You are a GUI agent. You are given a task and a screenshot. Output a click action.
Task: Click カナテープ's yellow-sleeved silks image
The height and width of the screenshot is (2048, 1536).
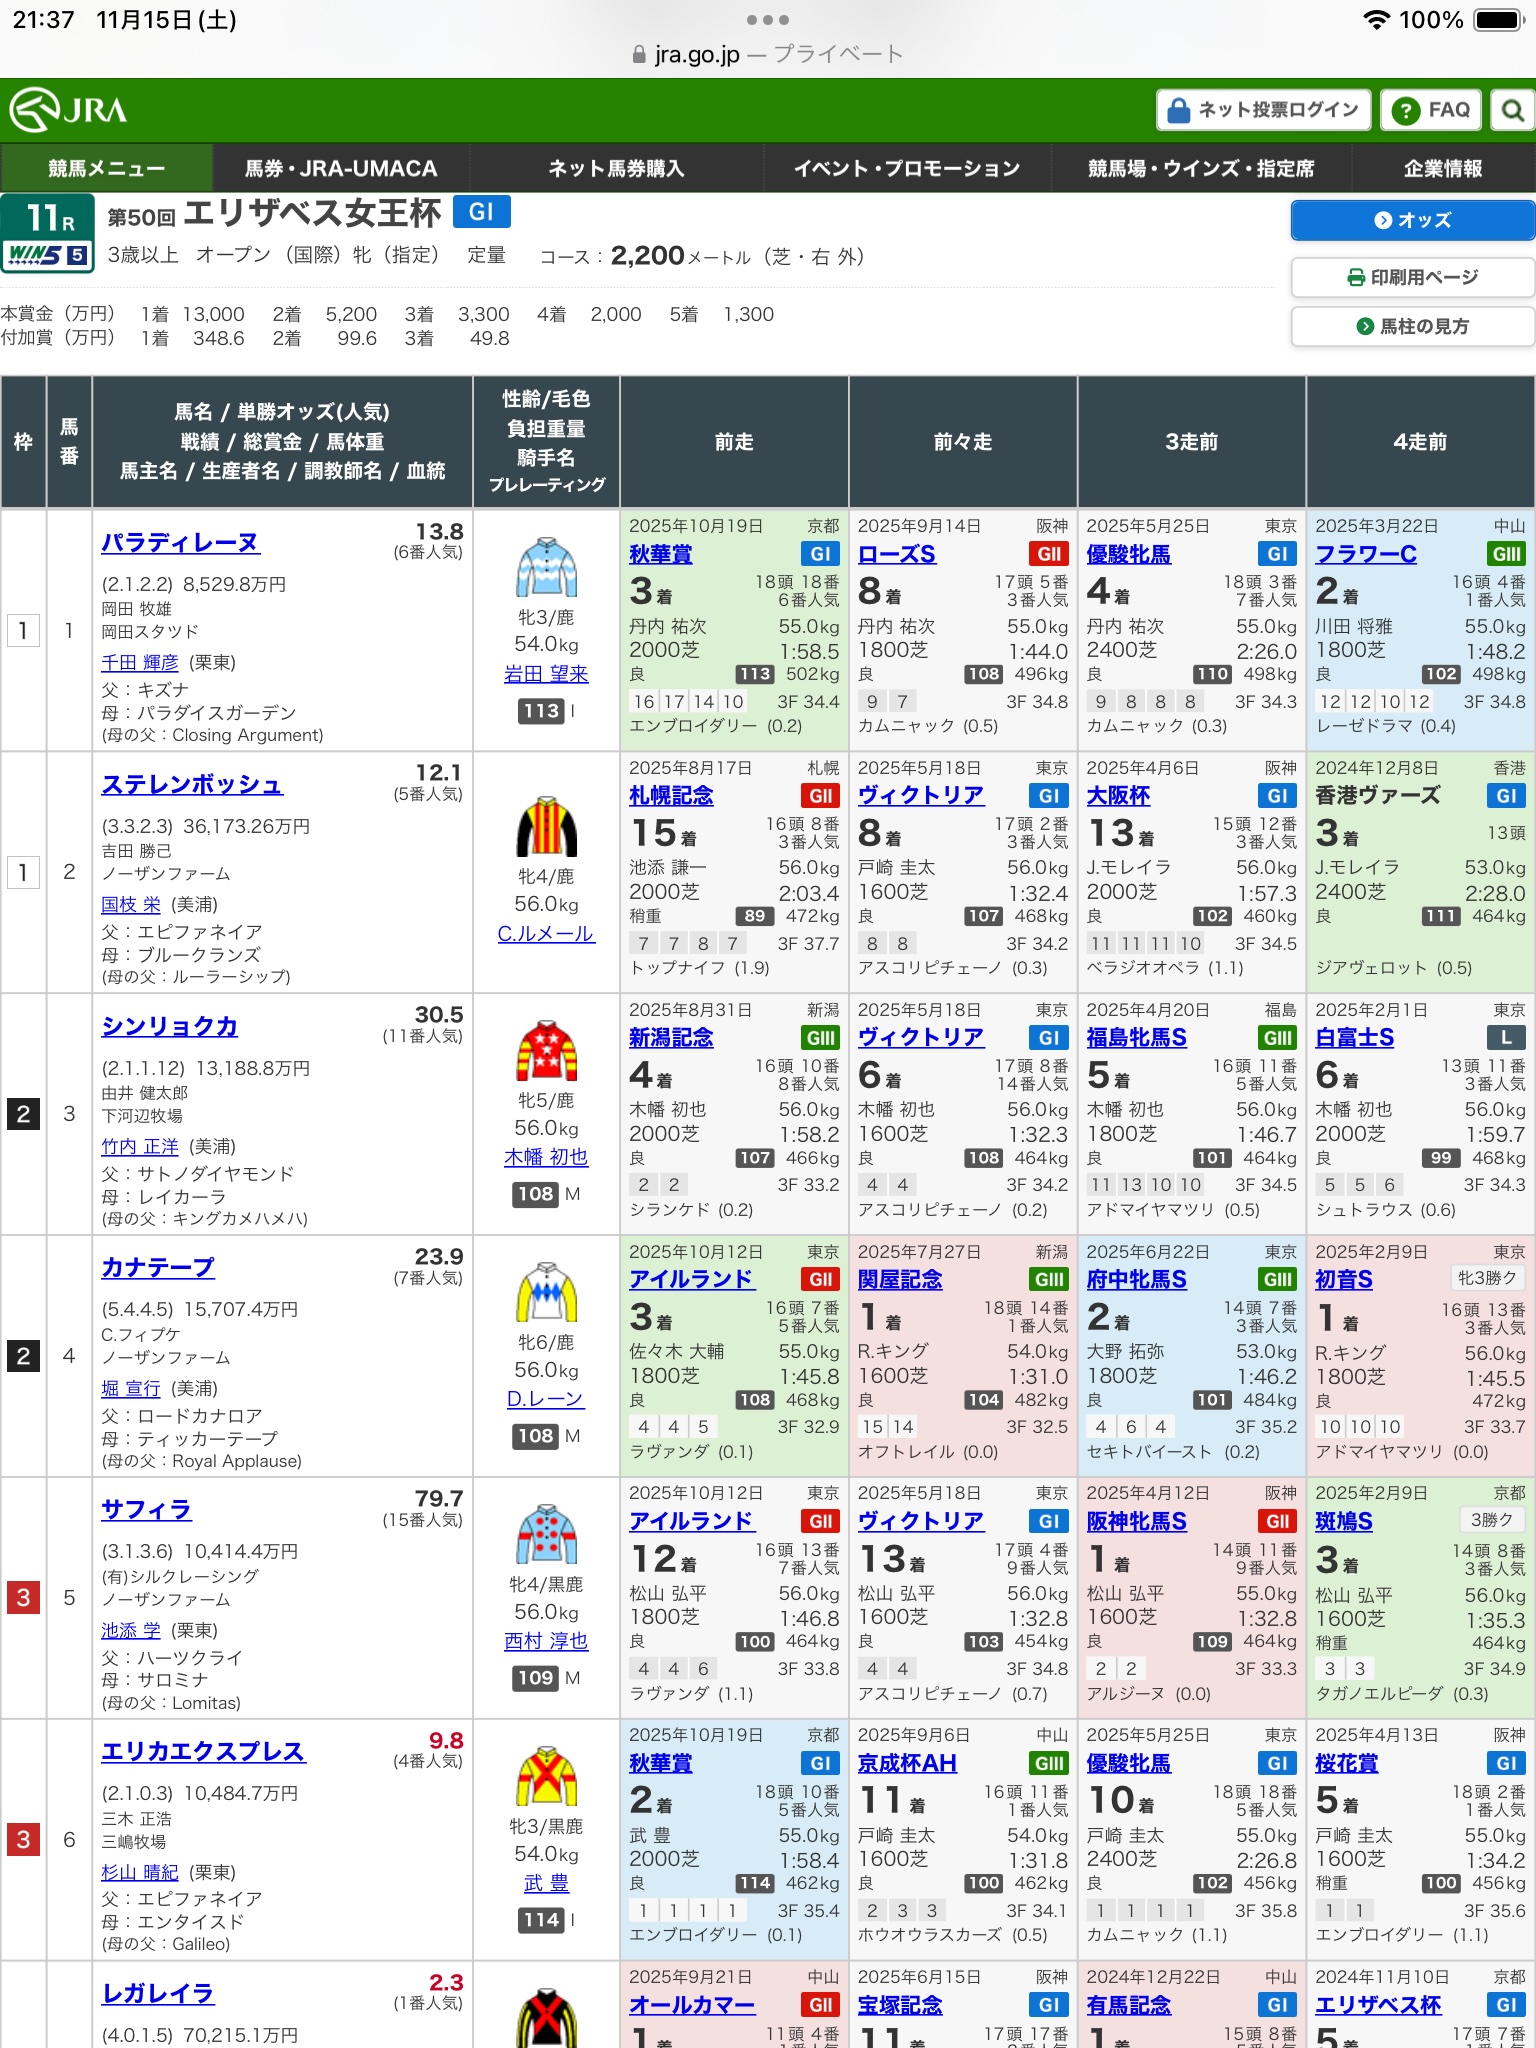pos(546,1292)
